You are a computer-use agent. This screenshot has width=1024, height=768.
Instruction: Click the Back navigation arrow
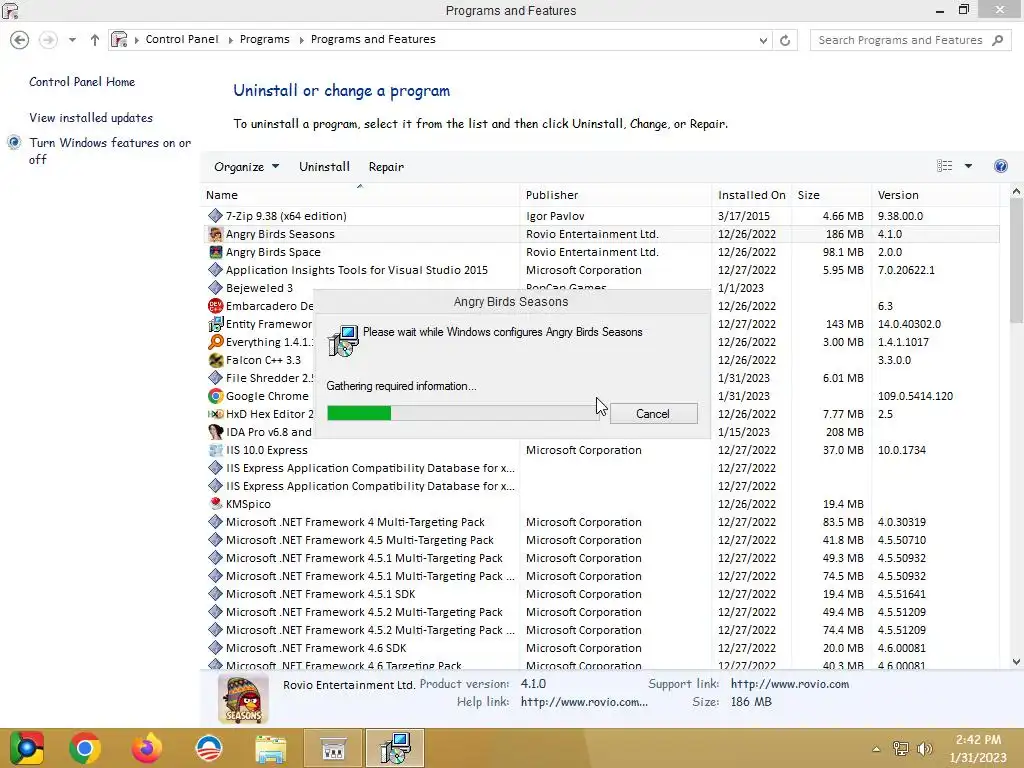point(20,40)
